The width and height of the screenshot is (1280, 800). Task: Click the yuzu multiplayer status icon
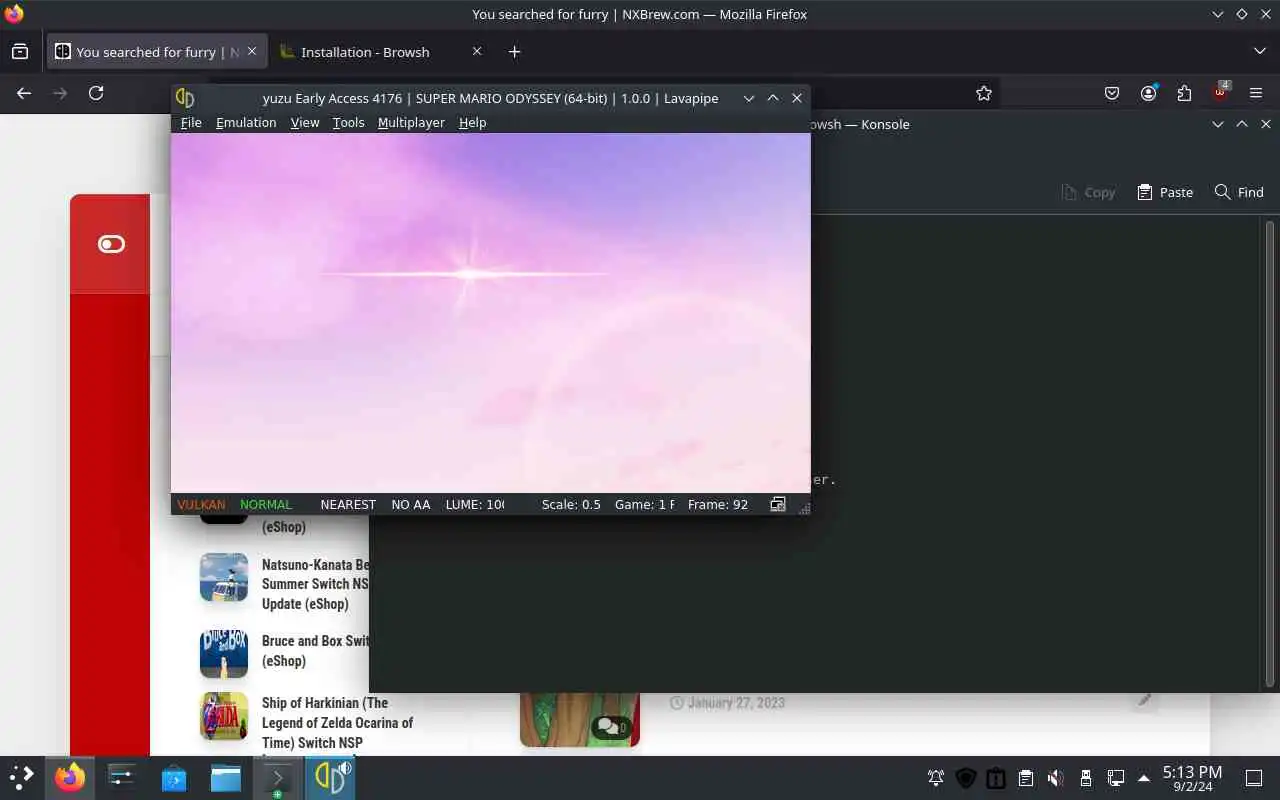[778, 504]
